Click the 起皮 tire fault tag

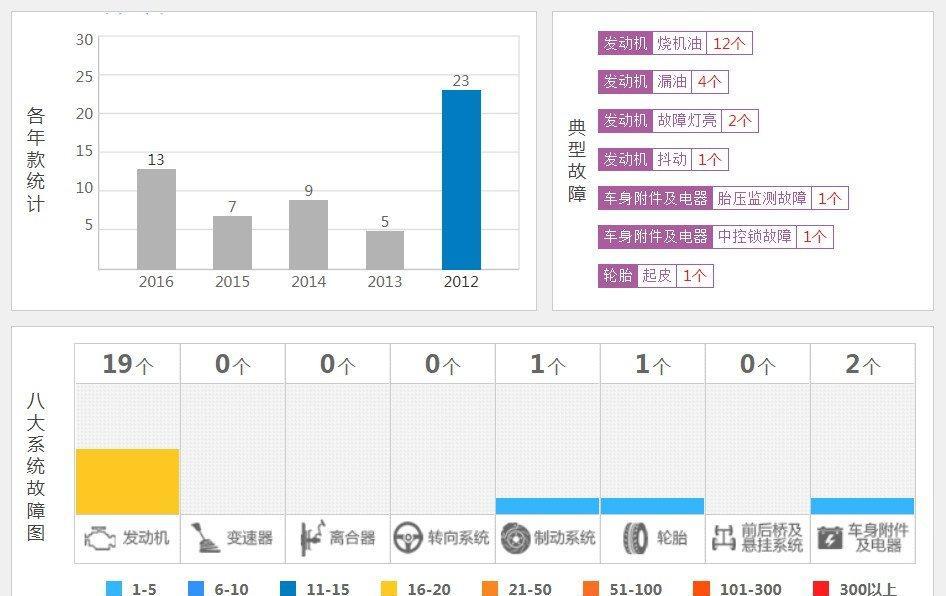(654, 274)
